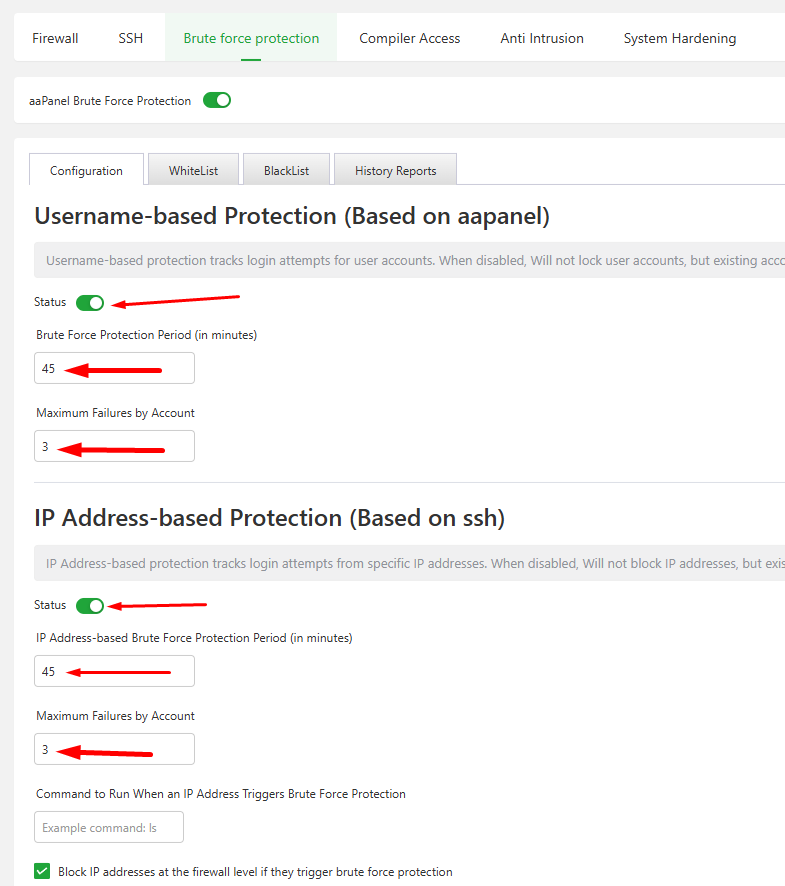Image resolution: width=785 pixels, height=886 pixels.
Task: Open the Firewall tab
Action: tap(55, 38)
